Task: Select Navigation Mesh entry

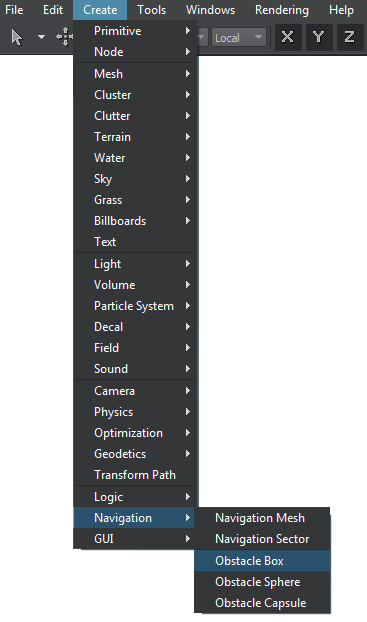Action: pyautogui.click(x=262, y=518)
